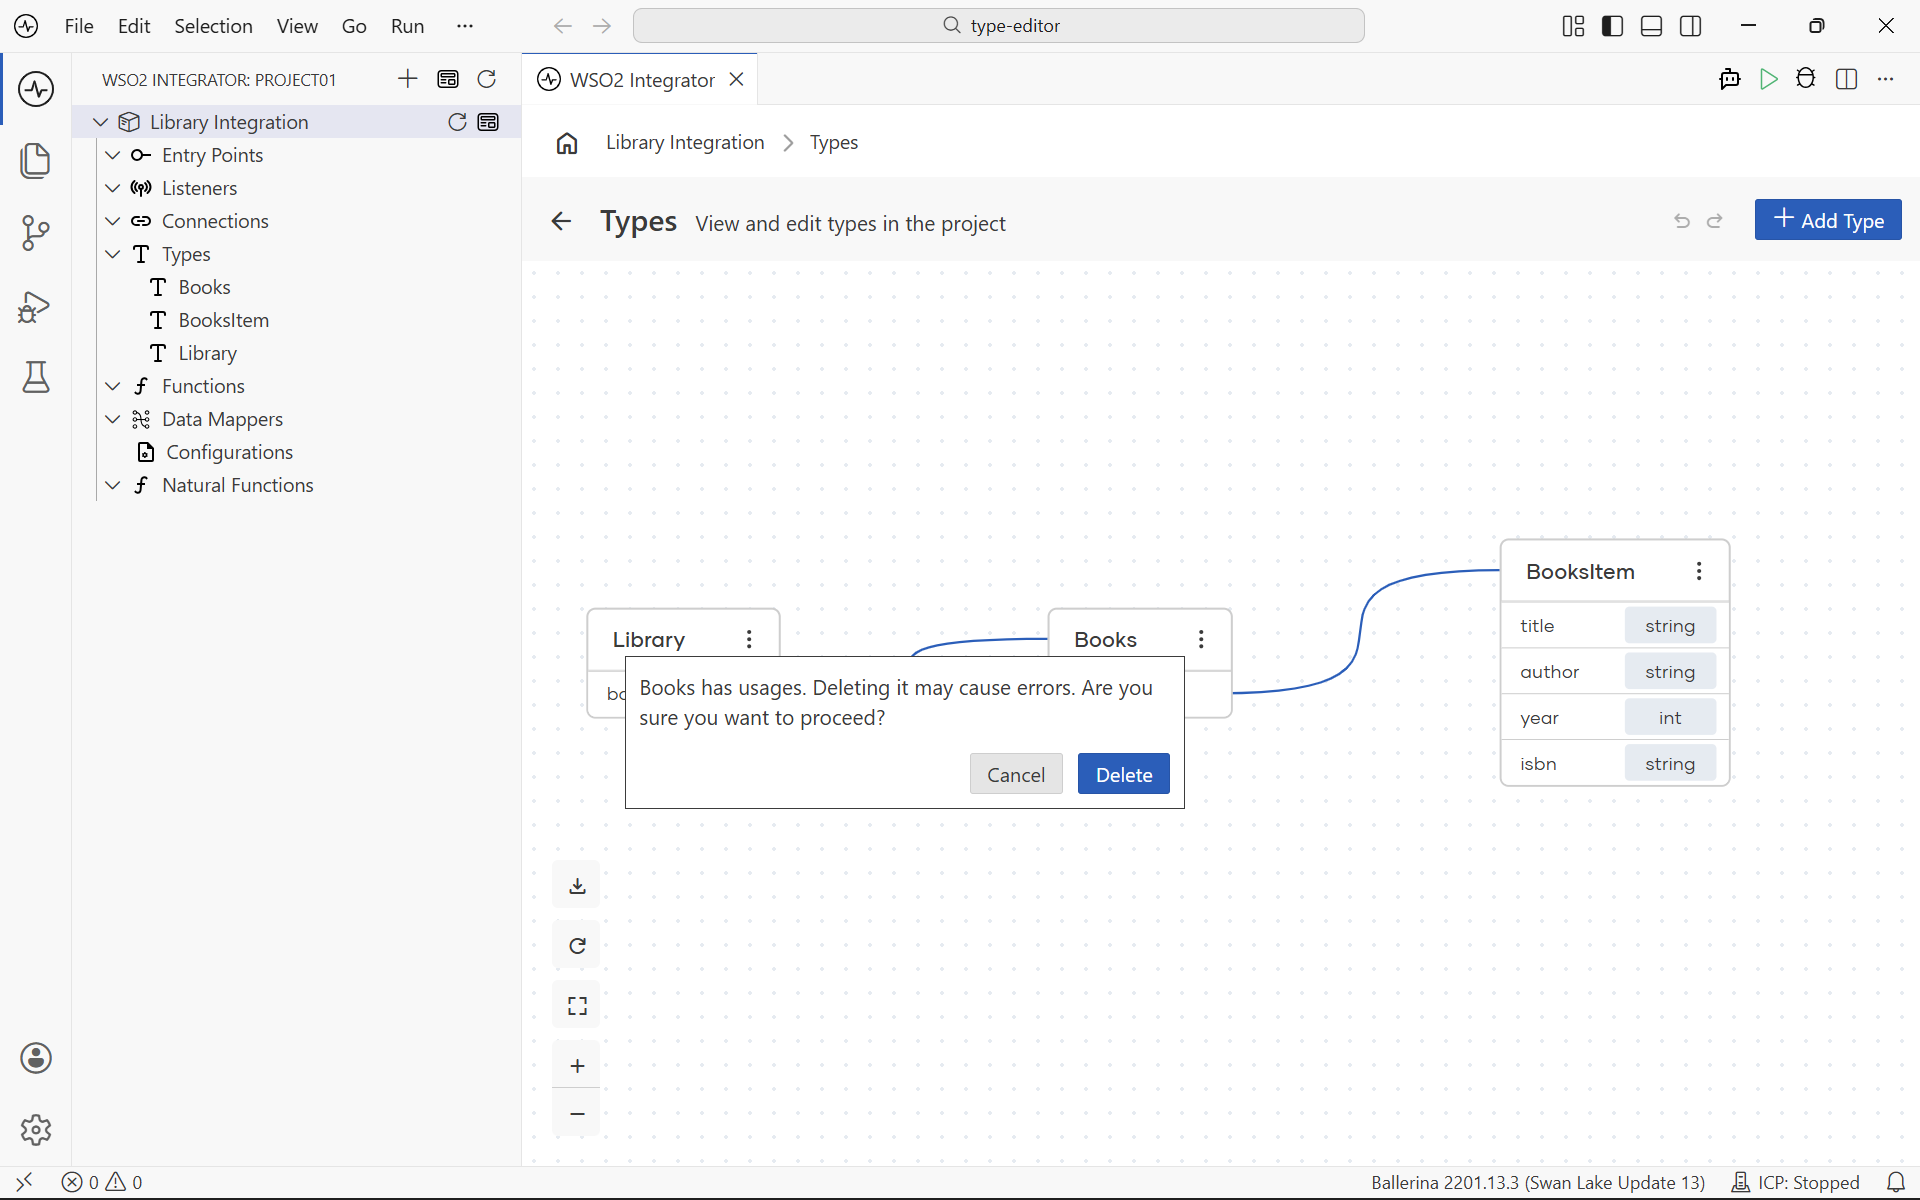This screenshot has height=1200, width=1920.
Task: Open the WSO2 Integrator activity bar icon
Action: coord(36,89)
